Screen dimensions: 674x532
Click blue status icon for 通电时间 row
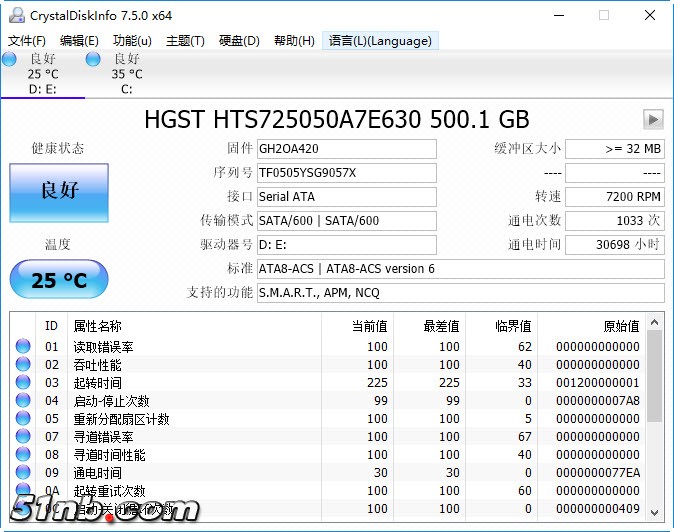click(x=23, y=473)
